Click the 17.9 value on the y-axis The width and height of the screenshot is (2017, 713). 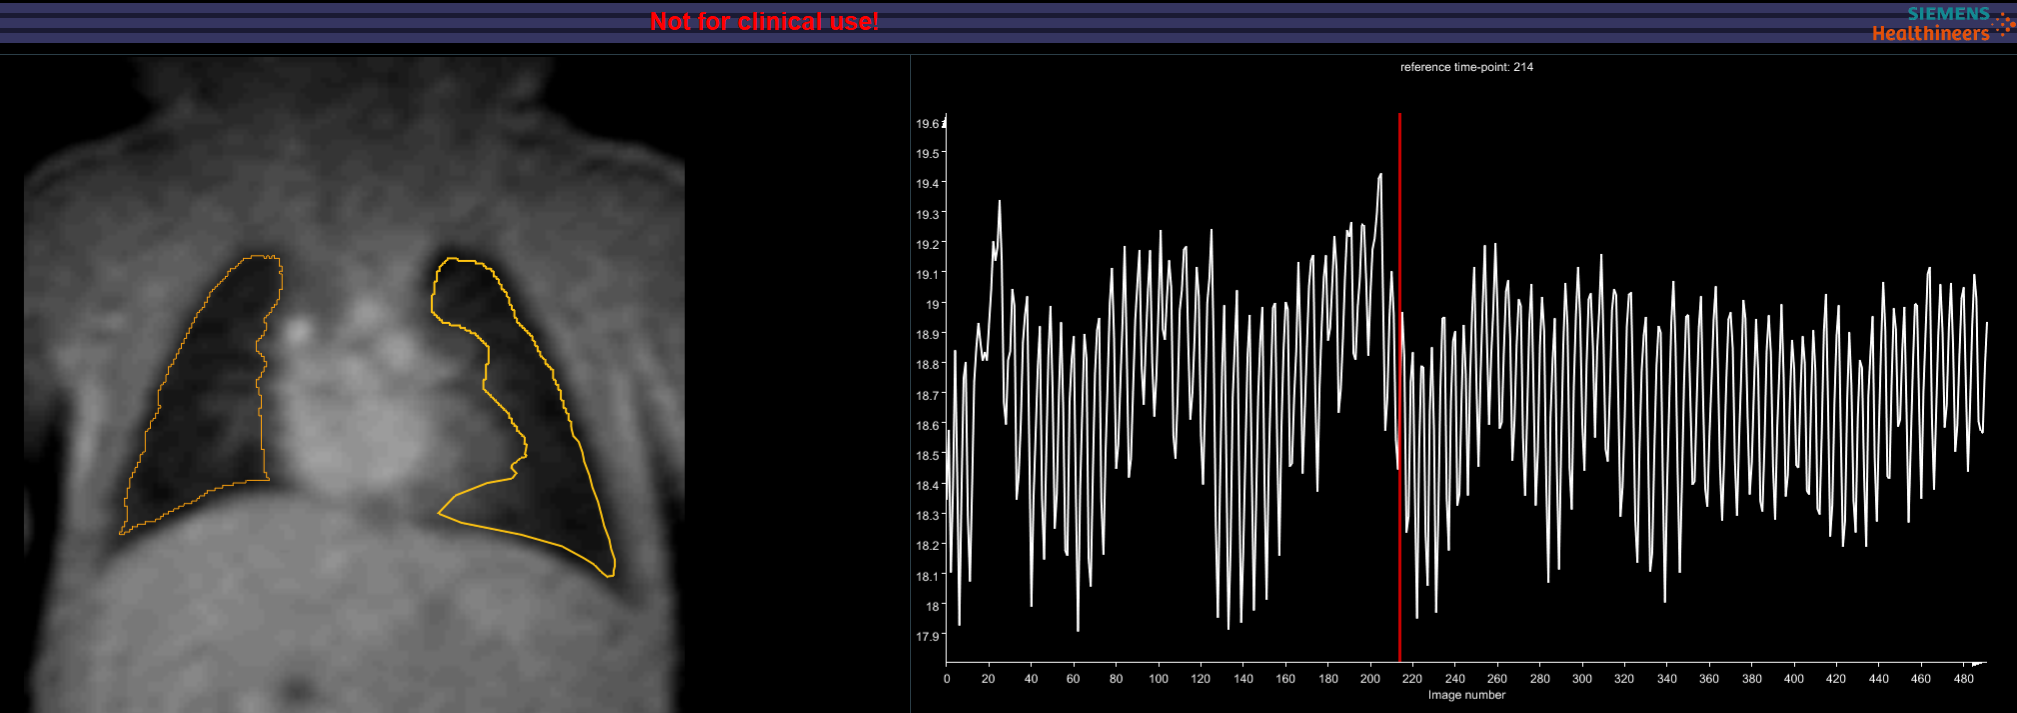927,637
